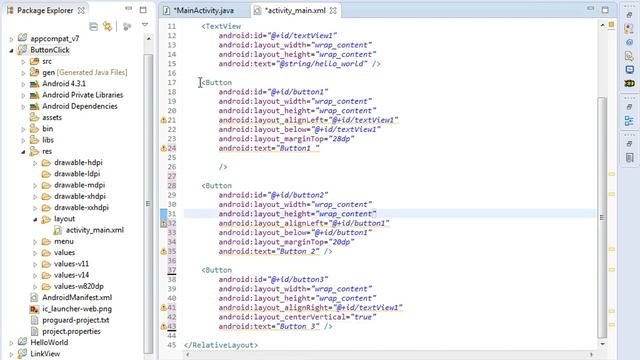Screen dimensions: 640x360
Task: Close the Package Explorer tab
Action: pos(81,11)
